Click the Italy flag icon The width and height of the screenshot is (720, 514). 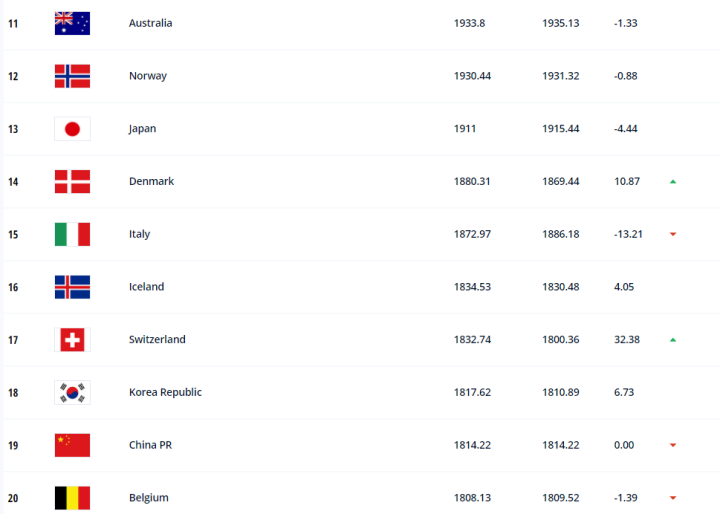click(72, 234)
